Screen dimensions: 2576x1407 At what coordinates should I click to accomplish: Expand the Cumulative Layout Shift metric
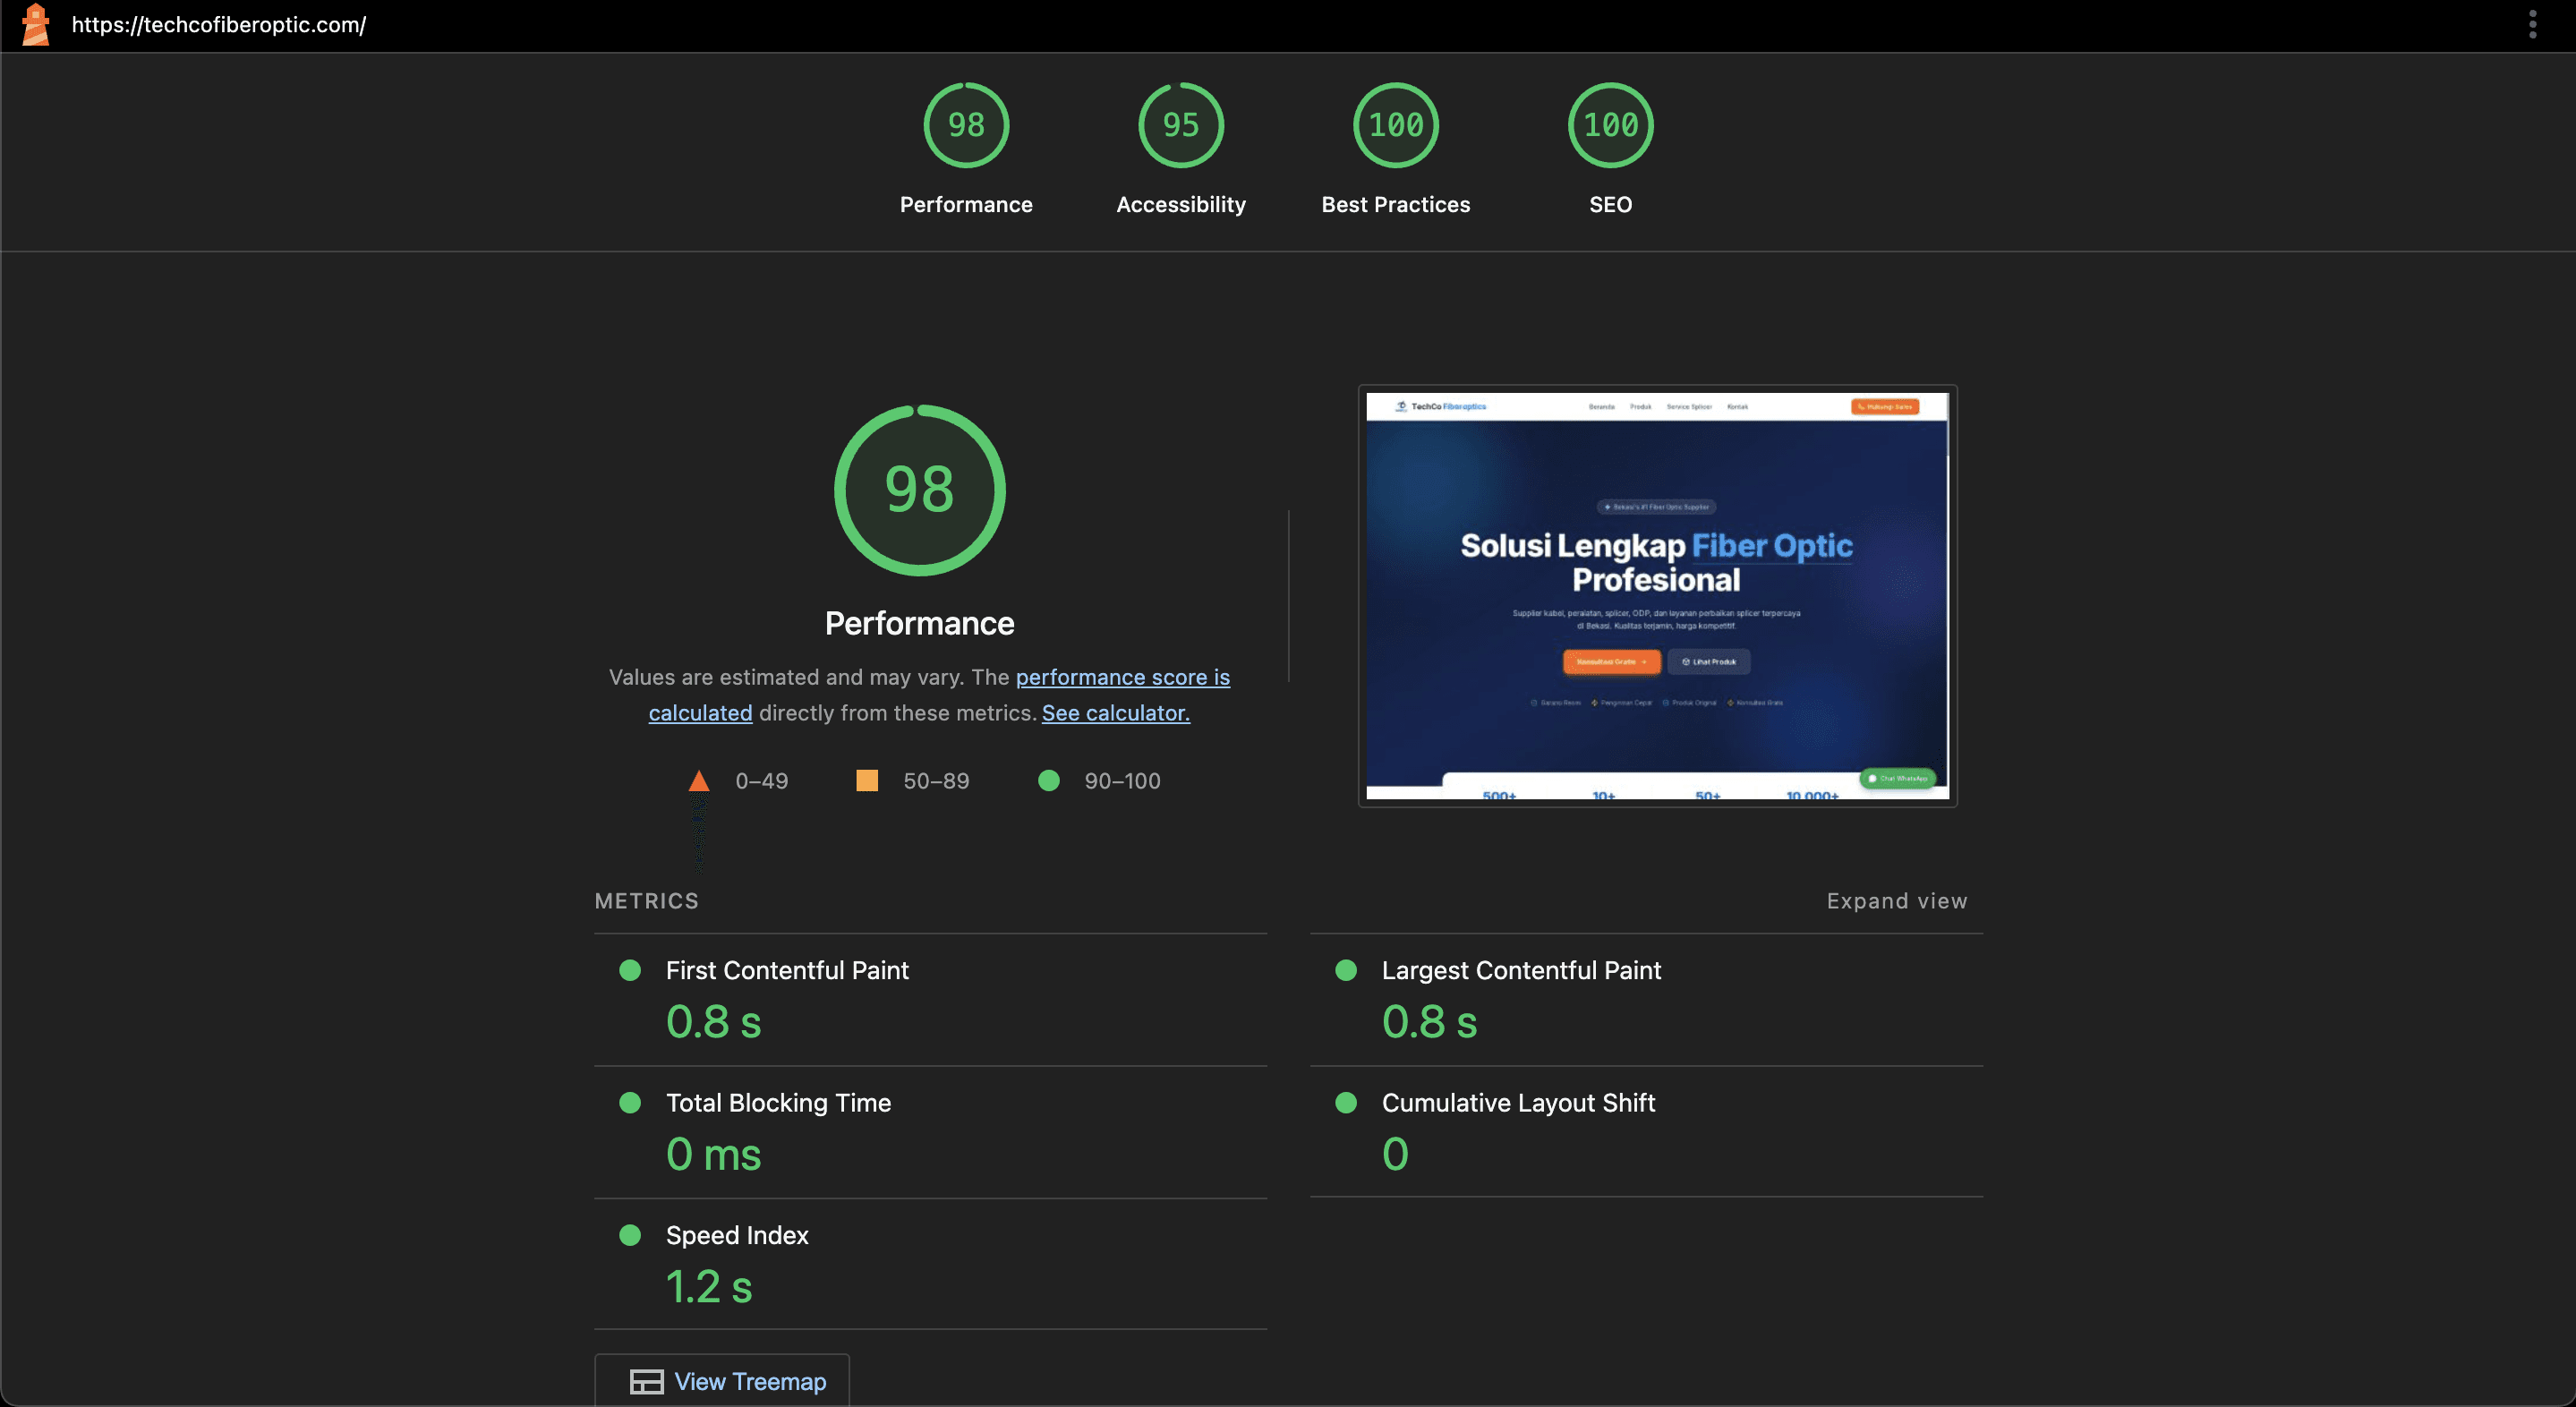(1518, 1103)
